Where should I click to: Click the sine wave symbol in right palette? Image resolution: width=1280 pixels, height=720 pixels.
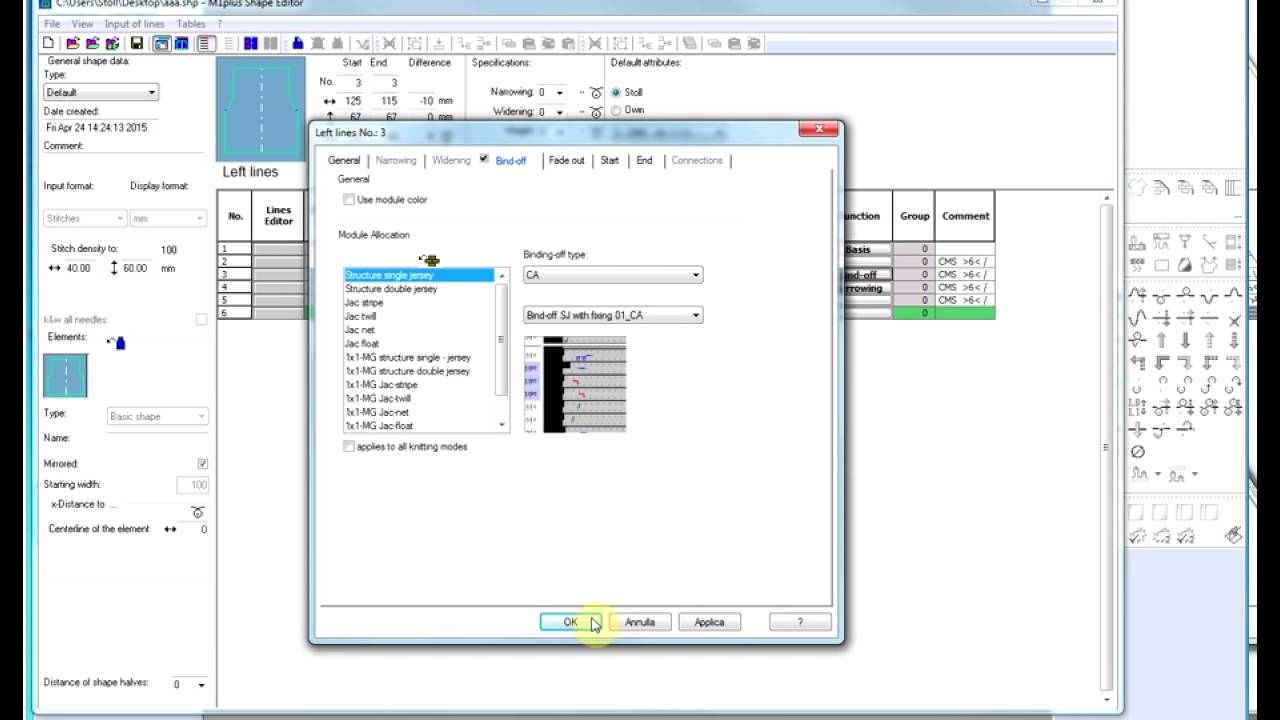click(x=1137, y=318)
